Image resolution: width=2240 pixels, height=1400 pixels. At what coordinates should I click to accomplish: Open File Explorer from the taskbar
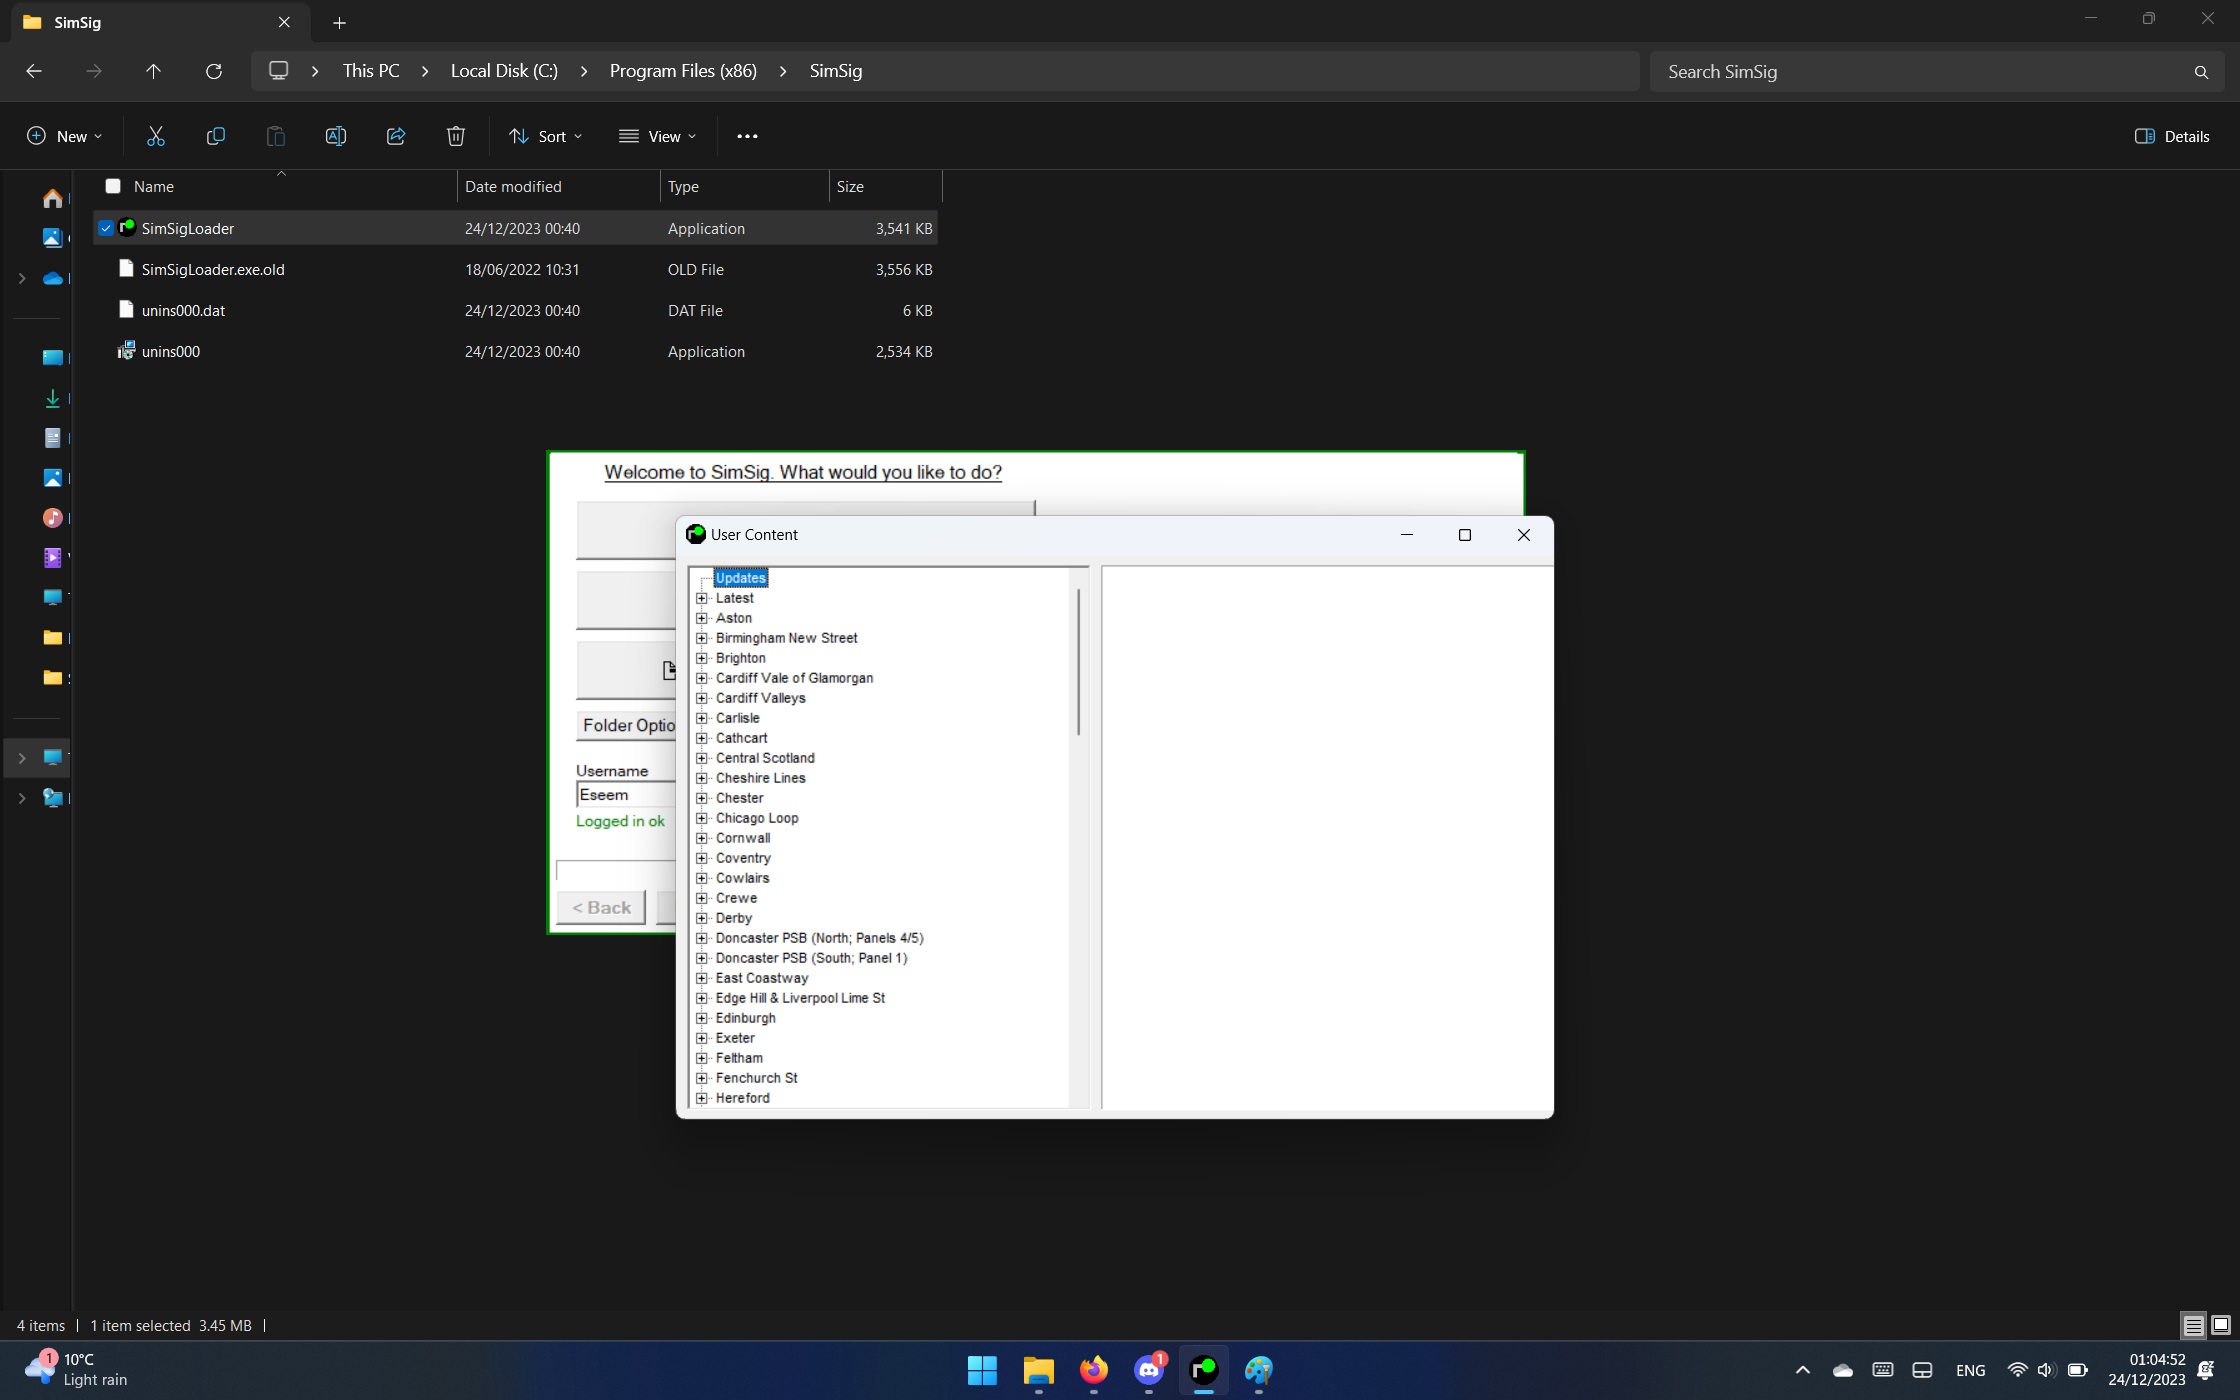point(1038,1370)
